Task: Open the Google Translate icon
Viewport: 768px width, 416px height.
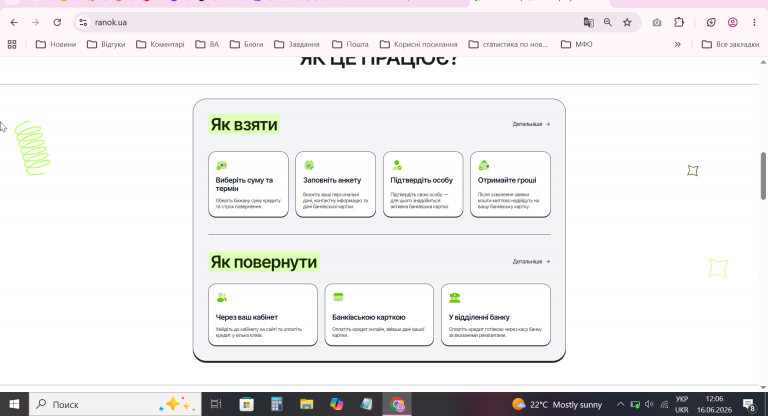Action: pos(588,23)
